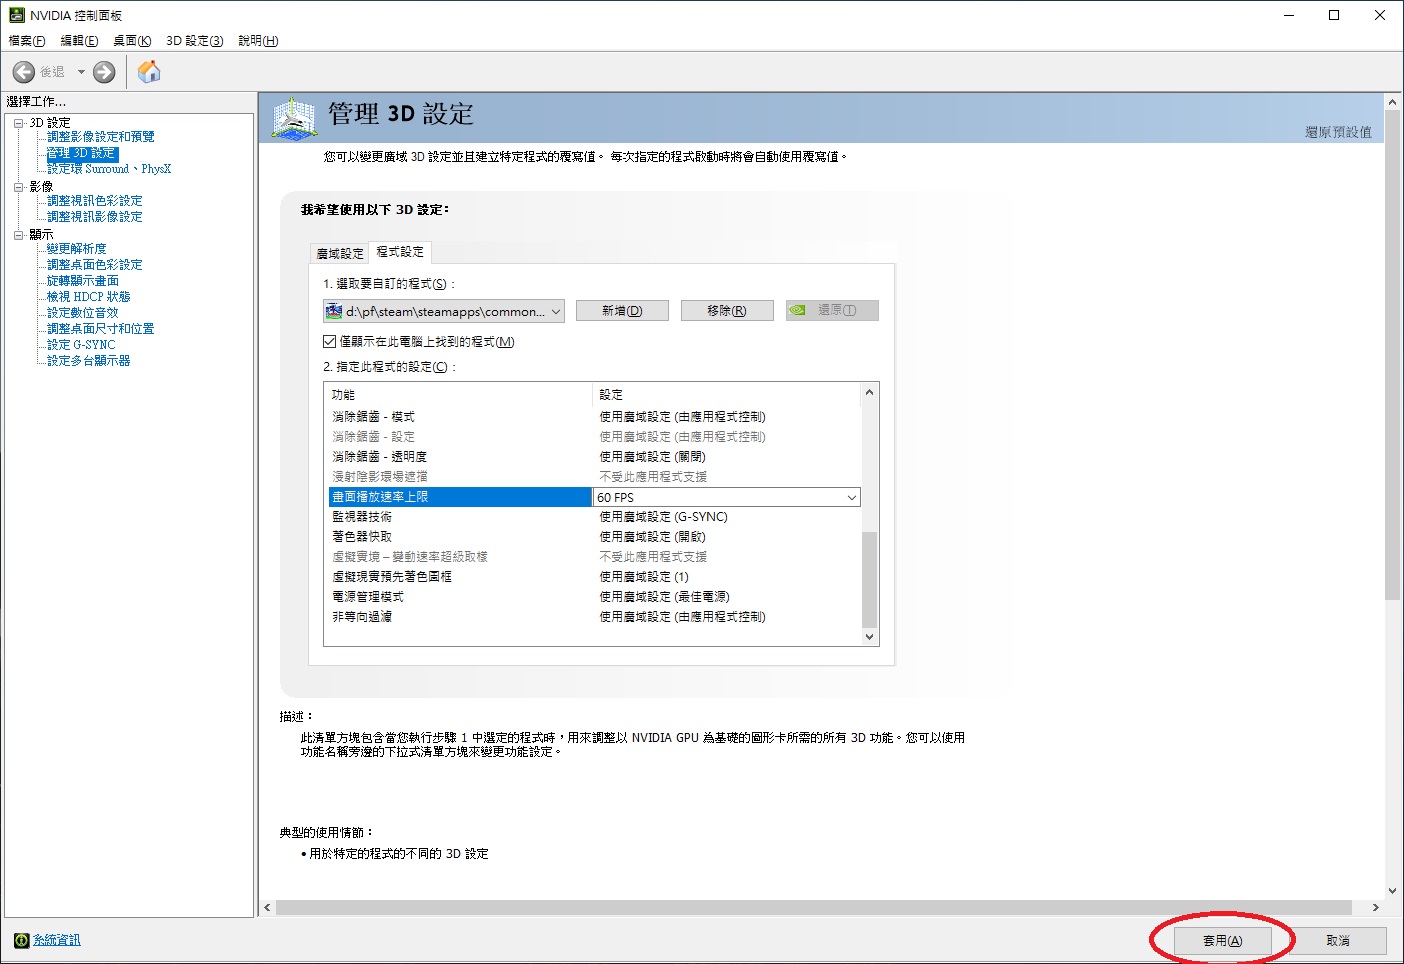Viewport: 1404px width, 964px height.
Task: Open 桌面(K) menu
Action: pos(132,41)
